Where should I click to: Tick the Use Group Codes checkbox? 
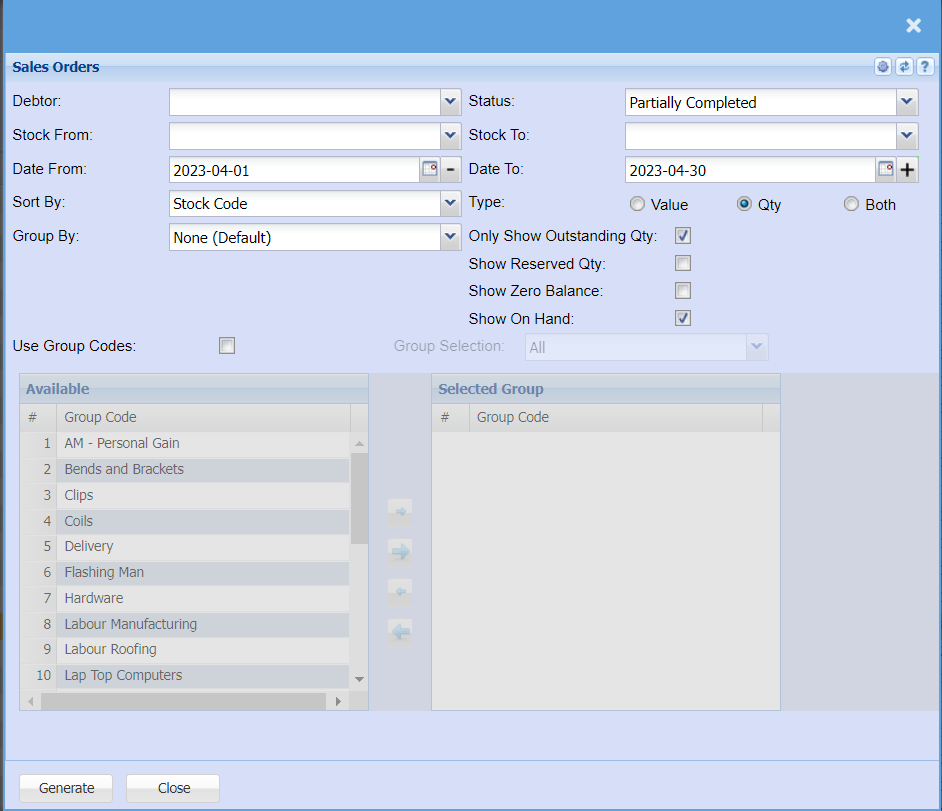point(227,346)
